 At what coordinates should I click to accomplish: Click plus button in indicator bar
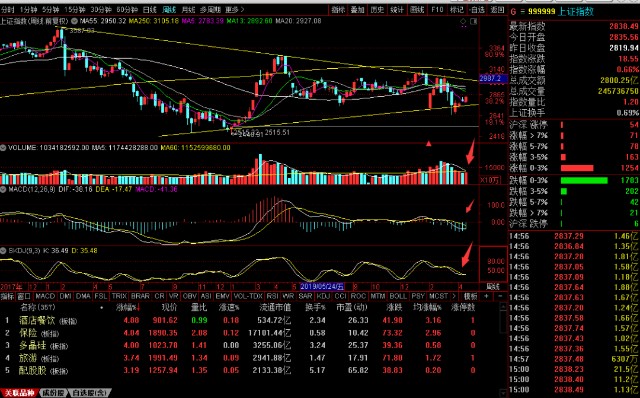[x=486, y=296]
